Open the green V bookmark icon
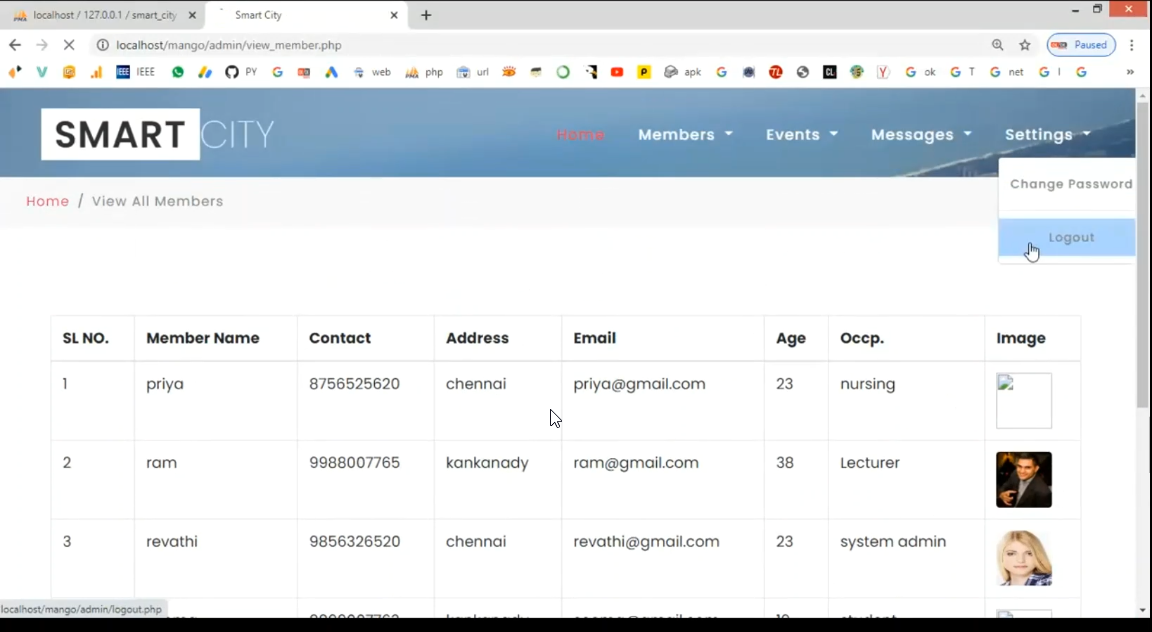 tap(42, 72)
